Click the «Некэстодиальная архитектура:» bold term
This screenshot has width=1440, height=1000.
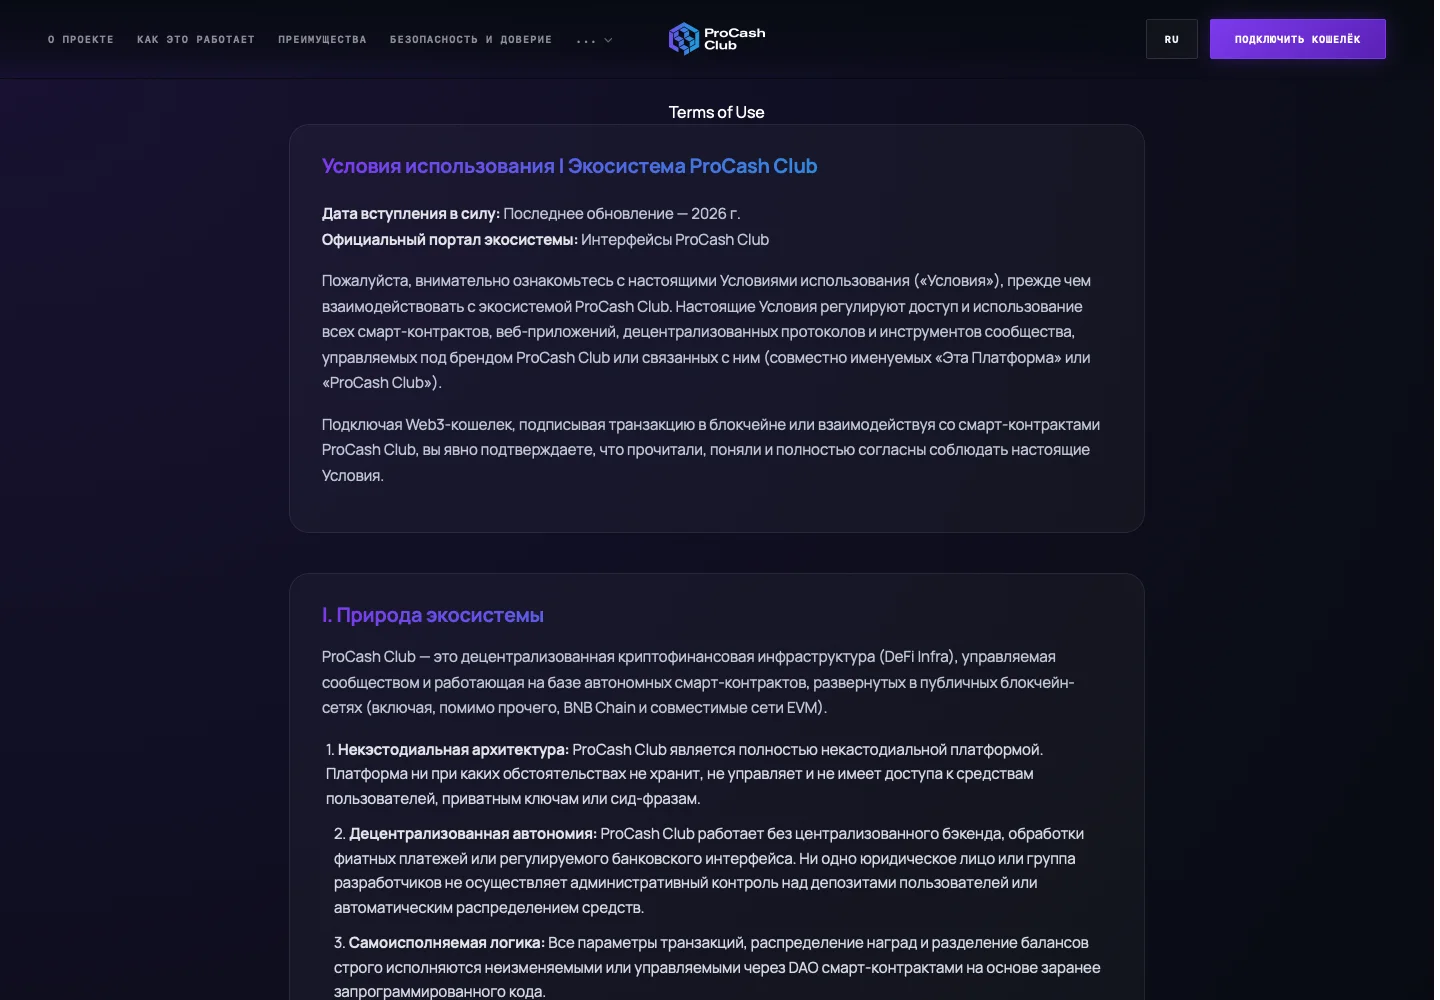tap(453, 750)
